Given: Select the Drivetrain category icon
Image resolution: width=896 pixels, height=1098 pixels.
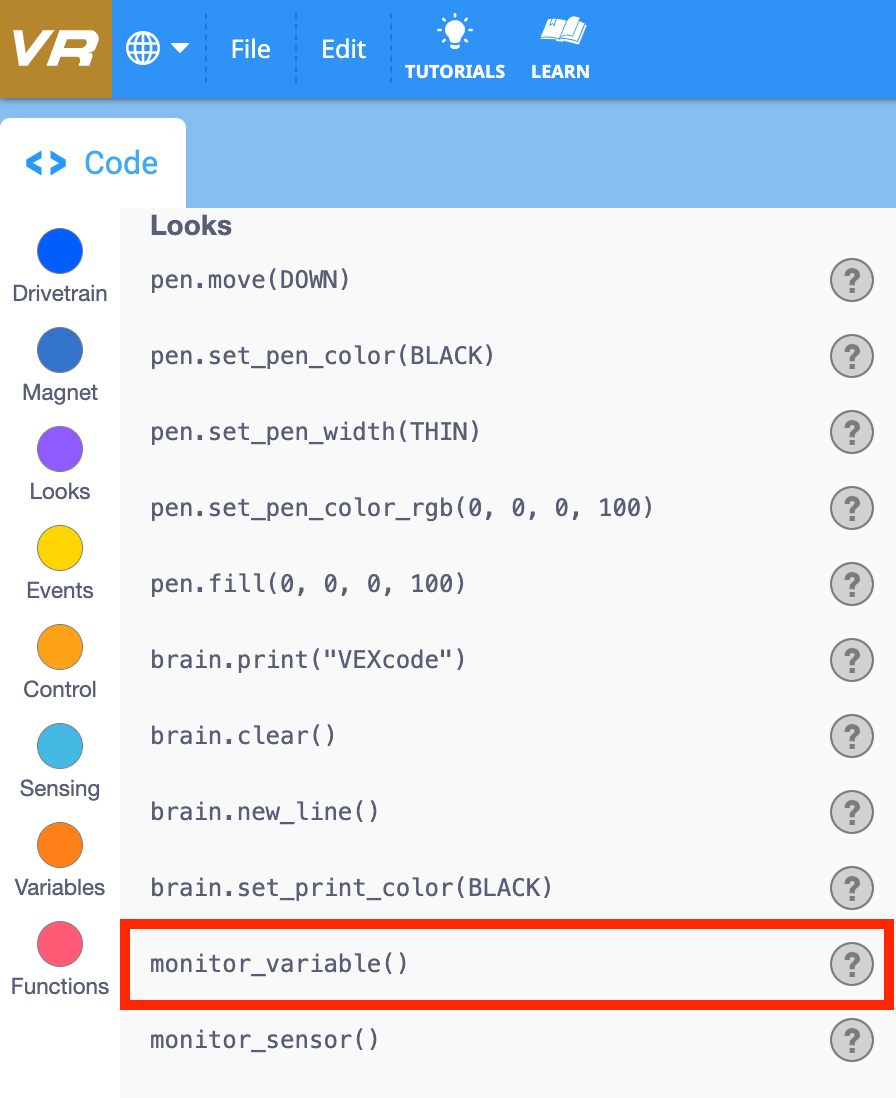Looking at the screenshot, I should tap(59, 251).
